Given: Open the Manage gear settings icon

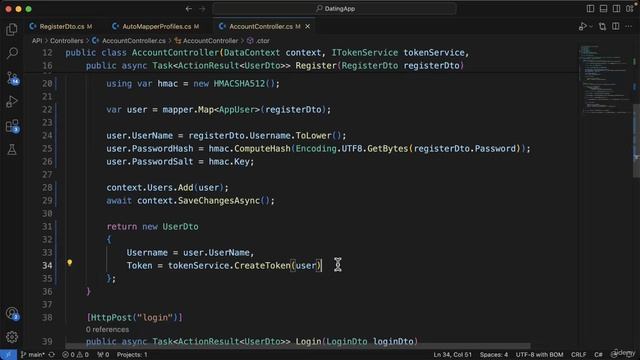Looking at the screenshot, I should (x=12, y=337).
